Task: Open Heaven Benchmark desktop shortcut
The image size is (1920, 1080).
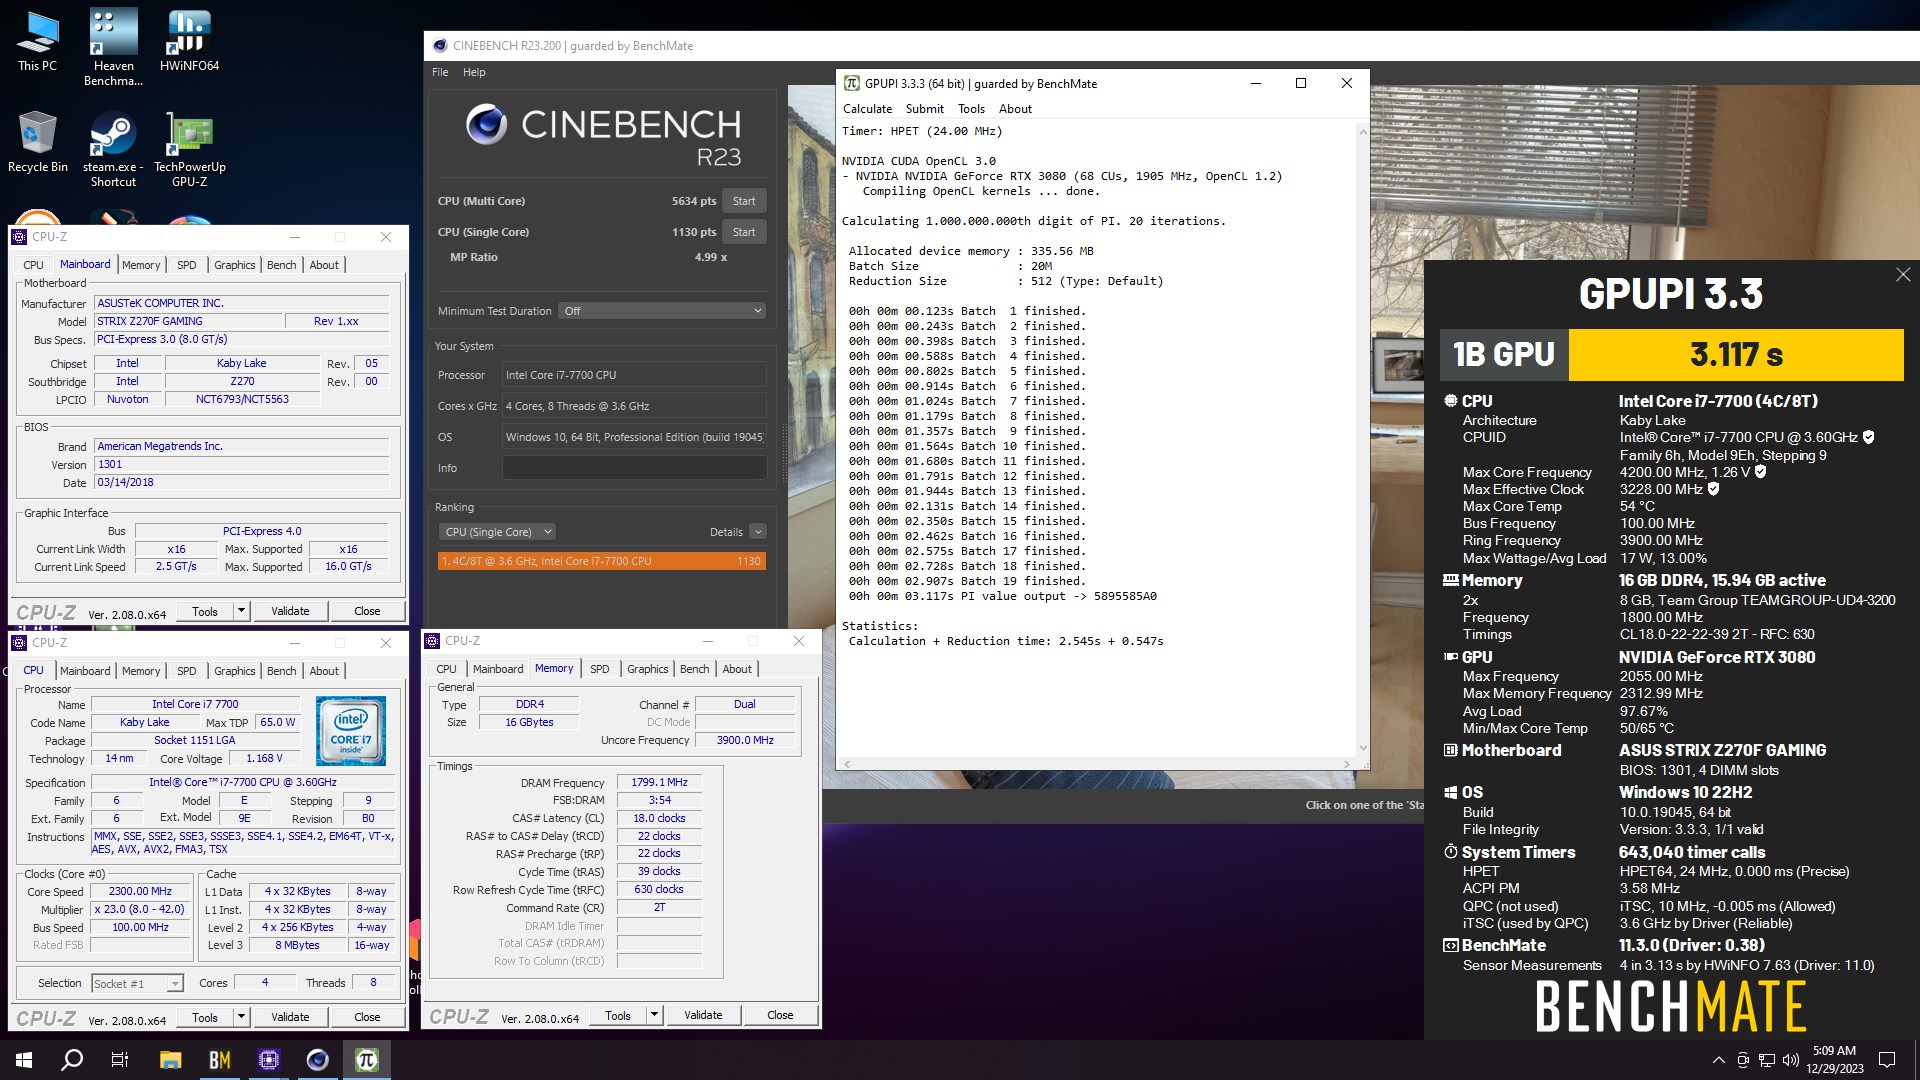Action: [x=113, y=47]
